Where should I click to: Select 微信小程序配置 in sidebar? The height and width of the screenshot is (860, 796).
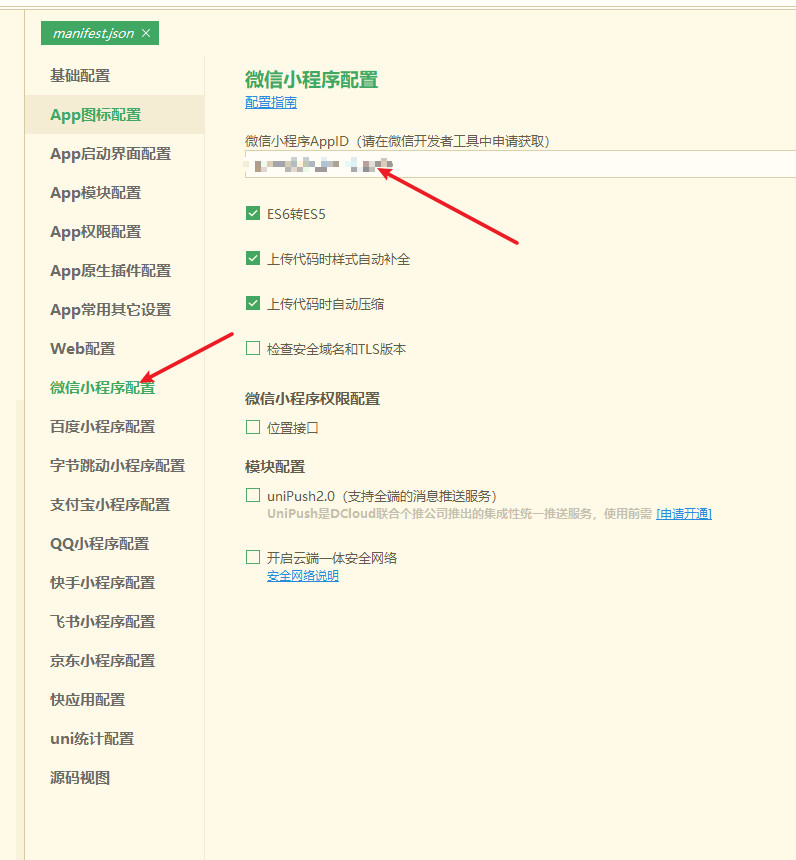point(103,387)
